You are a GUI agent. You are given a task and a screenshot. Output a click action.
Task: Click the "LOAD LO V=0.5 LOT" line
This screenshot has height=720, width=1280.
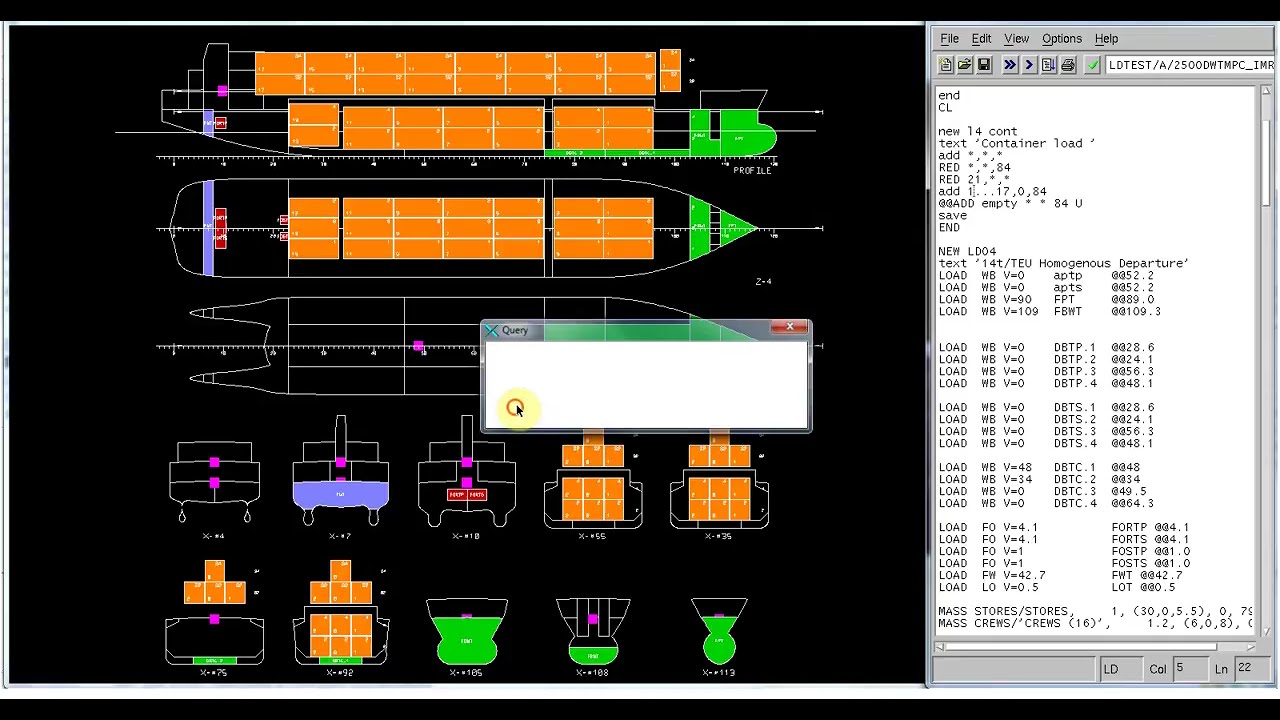click(1056, 587)
